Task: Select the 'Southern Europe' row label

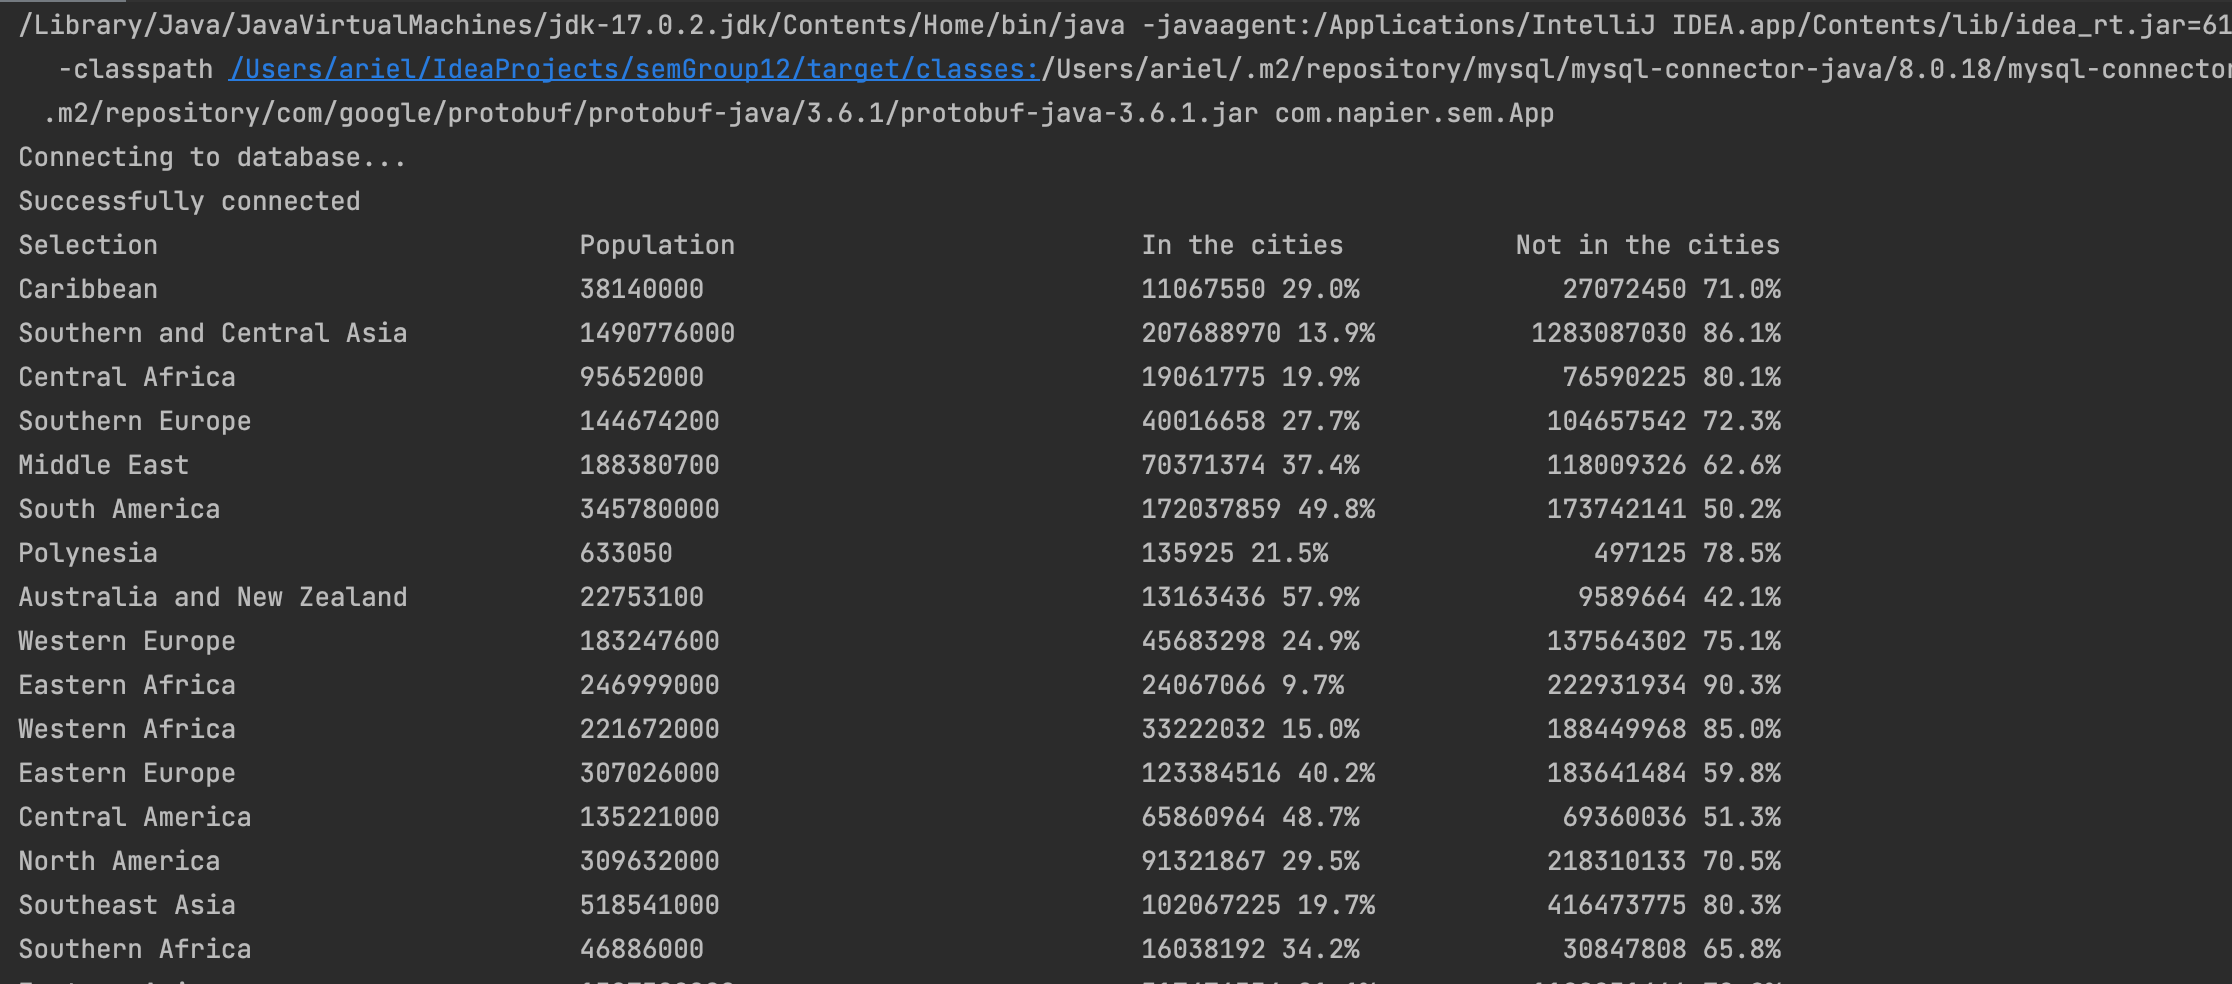Action: [135, 421]
